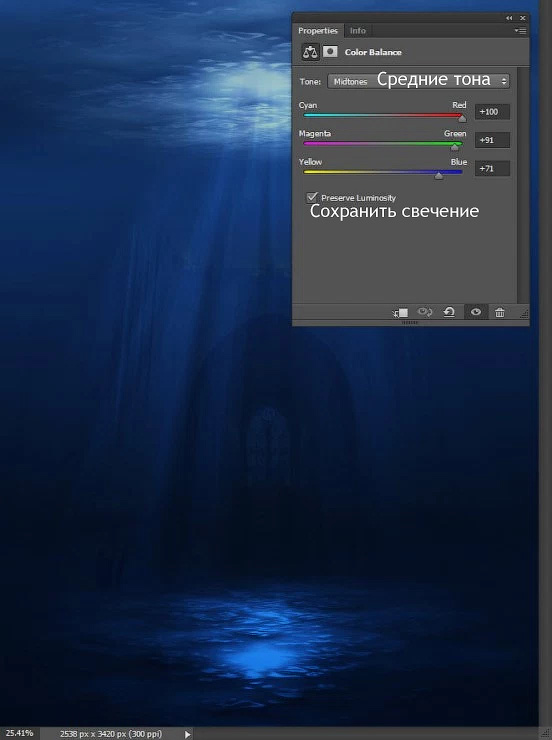The height and width of the screenshot is (740, 552).
Task: Close the Properties panel
Action: click(x=522, y=18)
